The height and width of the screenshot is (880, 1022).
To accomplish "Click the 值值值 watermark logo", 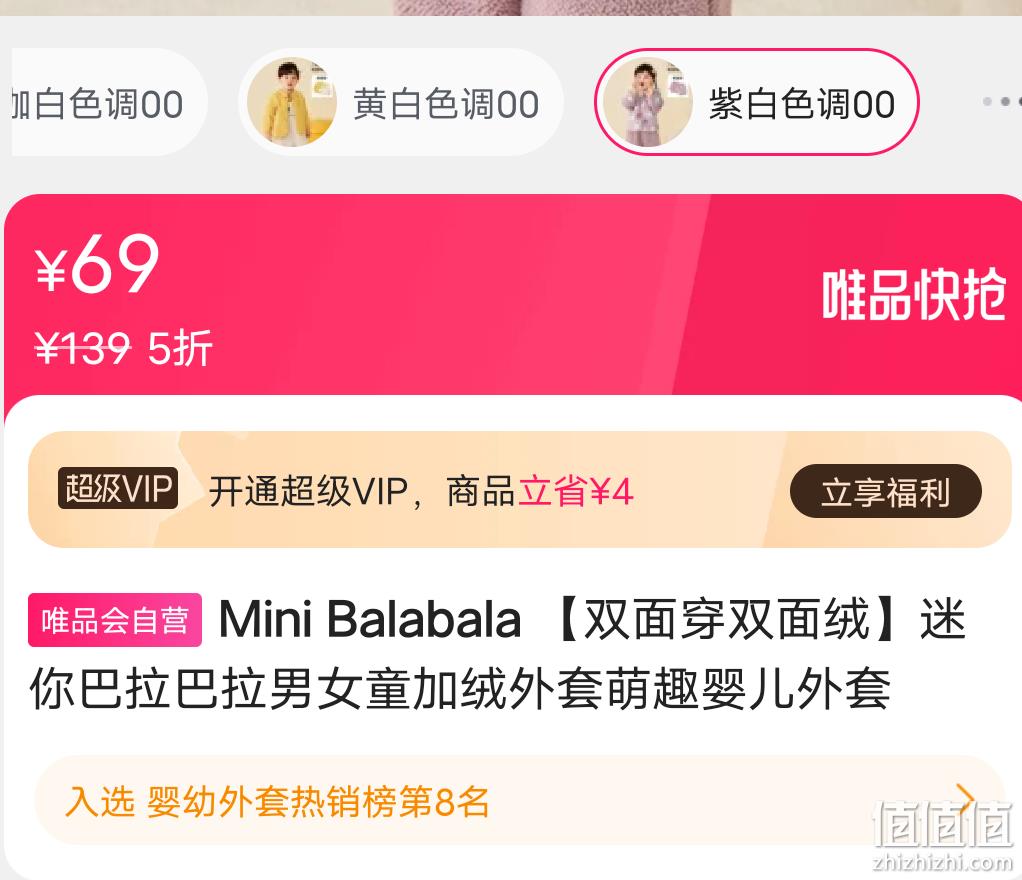I will pyautogui.click(x=942, y=834).
